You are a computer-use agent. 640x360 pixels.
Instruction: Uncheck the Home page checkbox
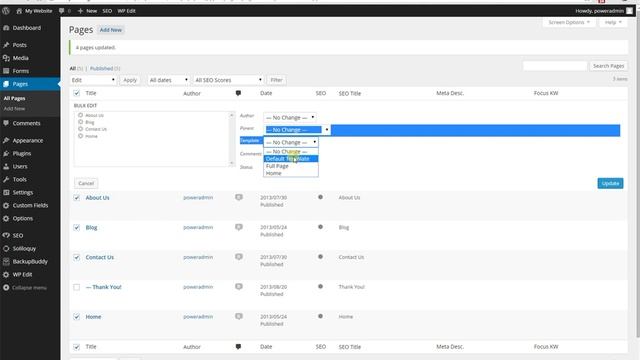point(77,317)
